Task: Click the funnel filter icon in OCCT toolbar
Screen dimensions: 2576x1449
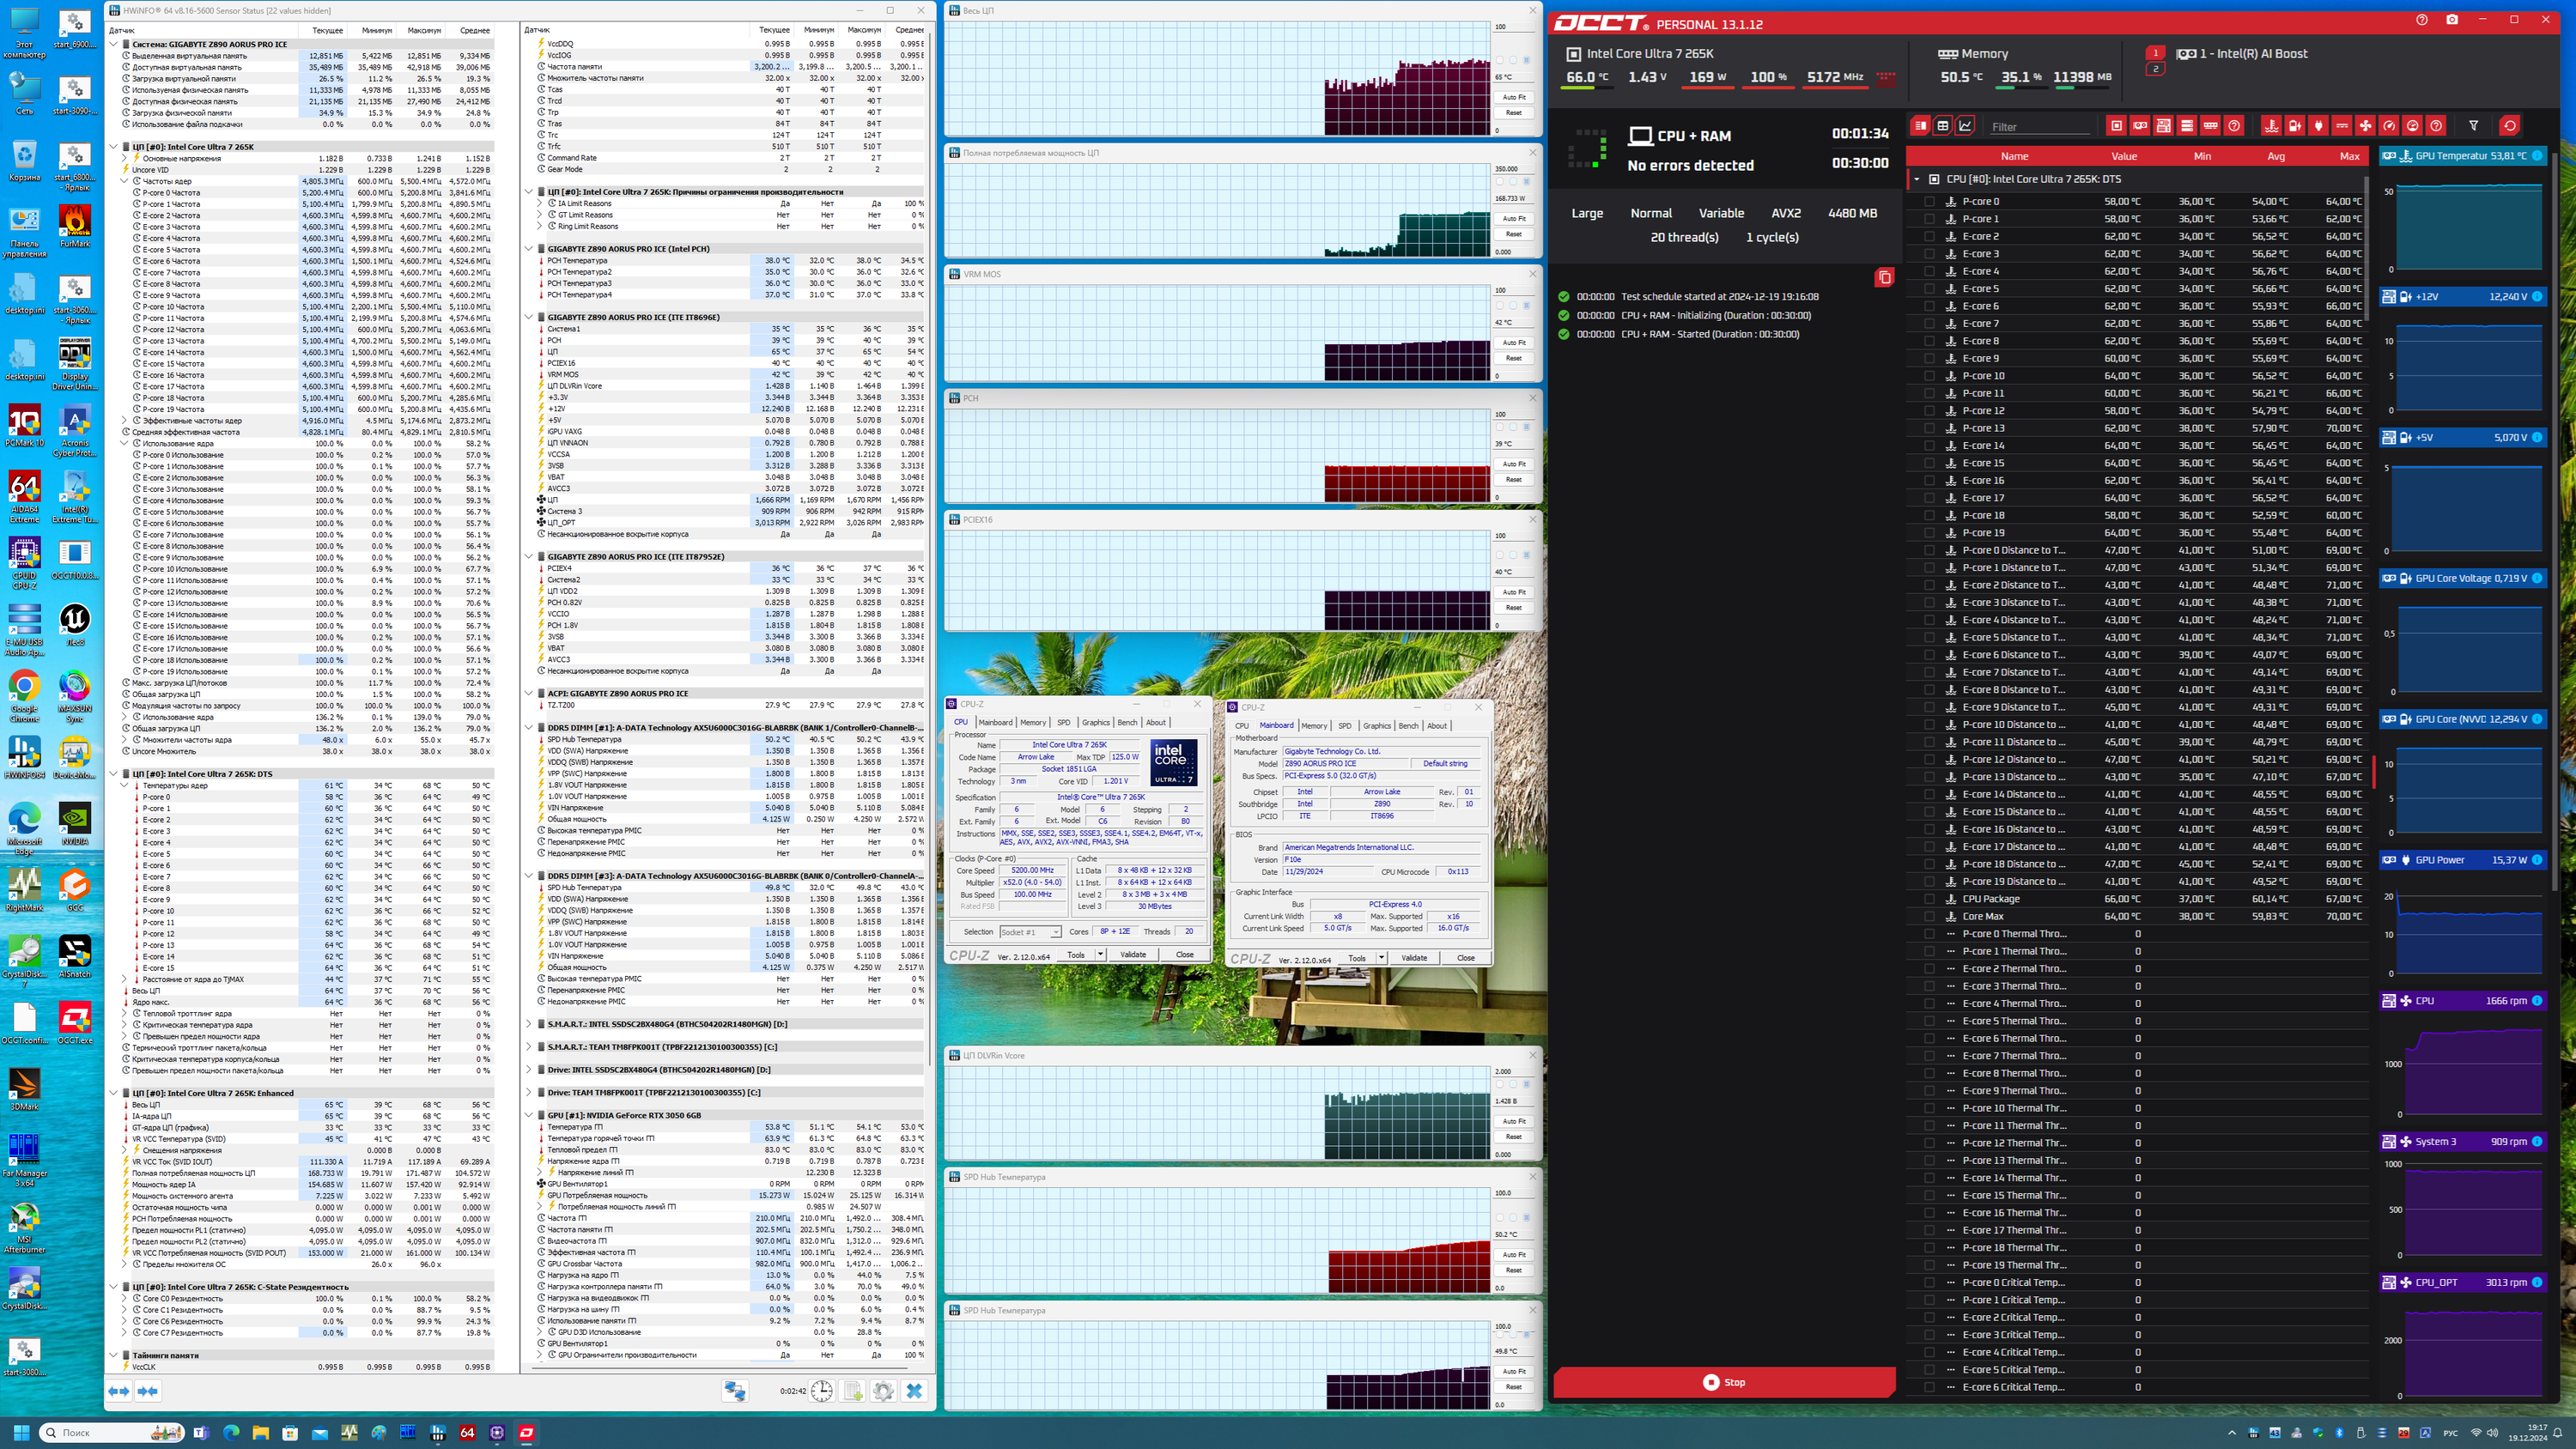Action: [x=2473, y=126]
